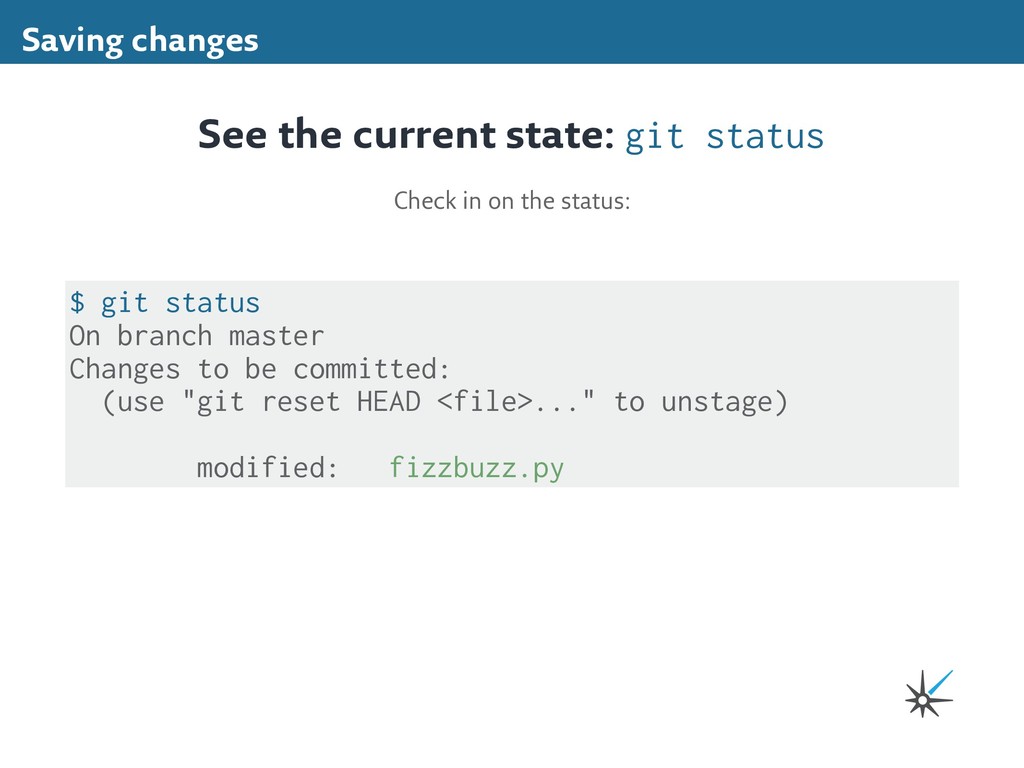Click the 'Check in on the status:' subtitle
Screen dimensions: 1024x768
[x=512, y=200]
